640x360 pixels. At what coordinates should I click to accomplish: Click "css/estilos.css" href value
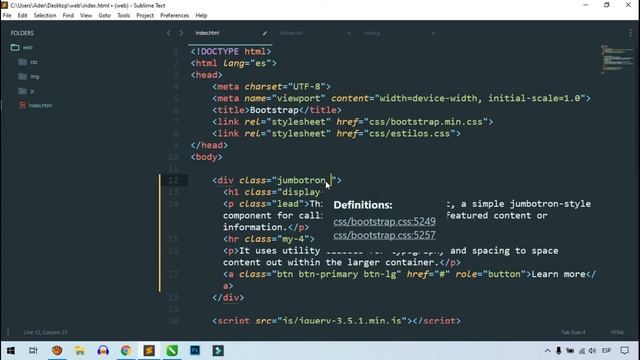tap(409, 133)
